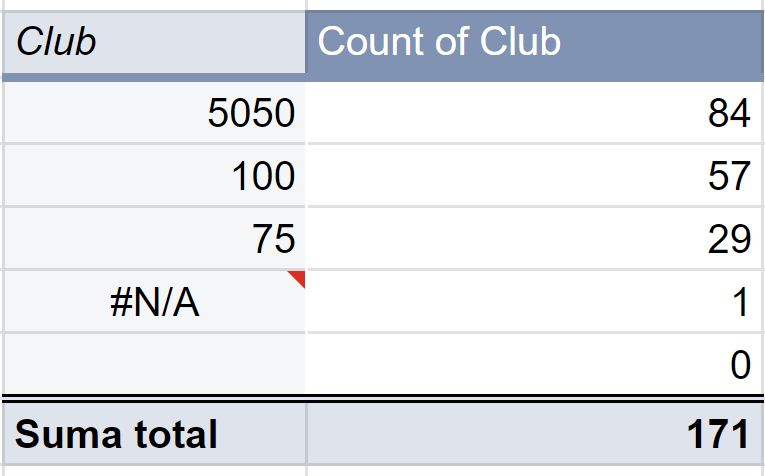This screenshot has height=476, width=765.
Task: Click the double border above Suma total
Action: tap(382, 398)
